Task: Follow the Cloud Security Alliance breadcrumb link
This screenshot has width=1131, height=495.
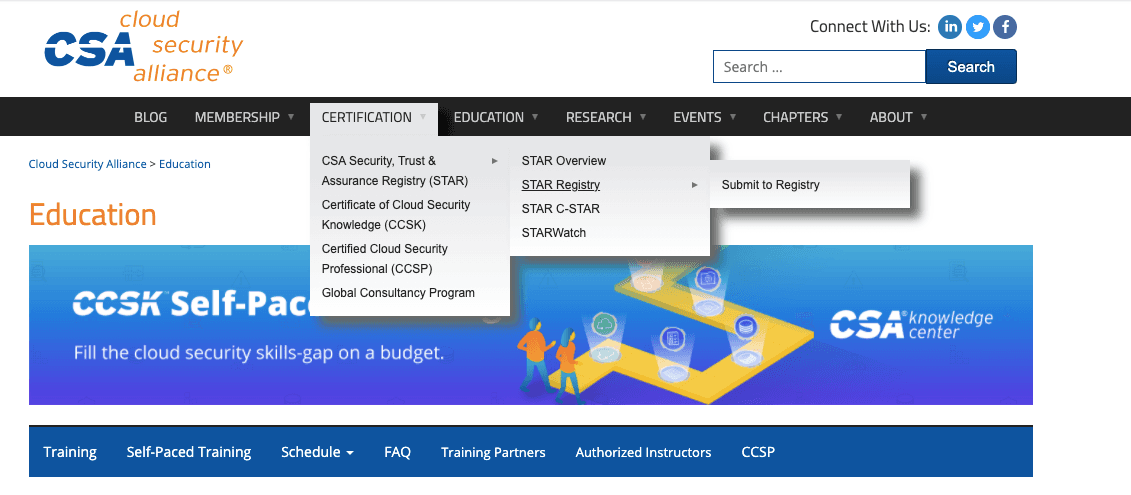Action: [x=87, y=164]
